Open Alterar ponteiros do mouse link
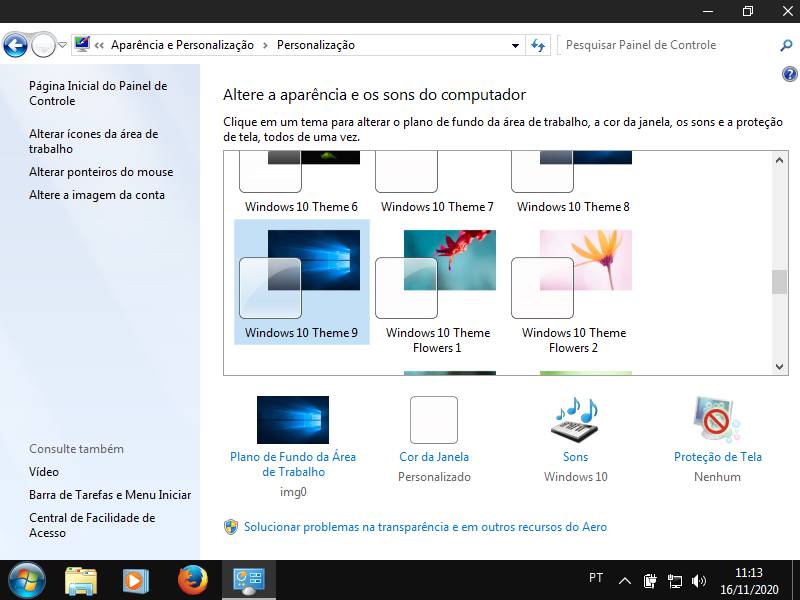800x600 pixels. (101, 172)
